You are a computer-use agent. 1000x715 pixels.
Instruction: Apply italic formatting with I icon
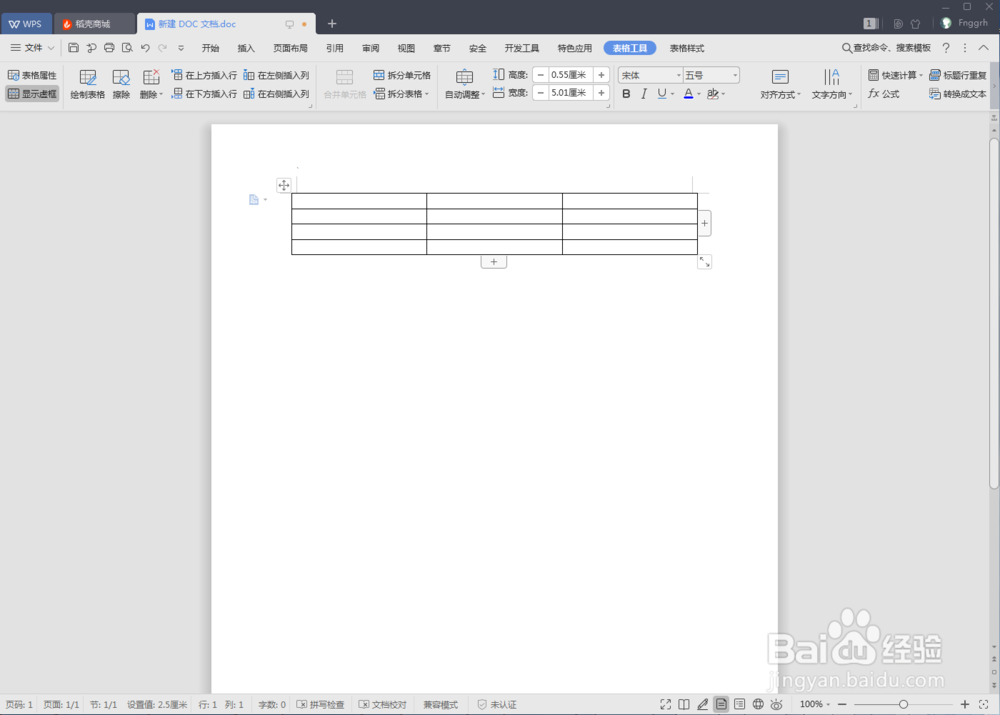644,94
